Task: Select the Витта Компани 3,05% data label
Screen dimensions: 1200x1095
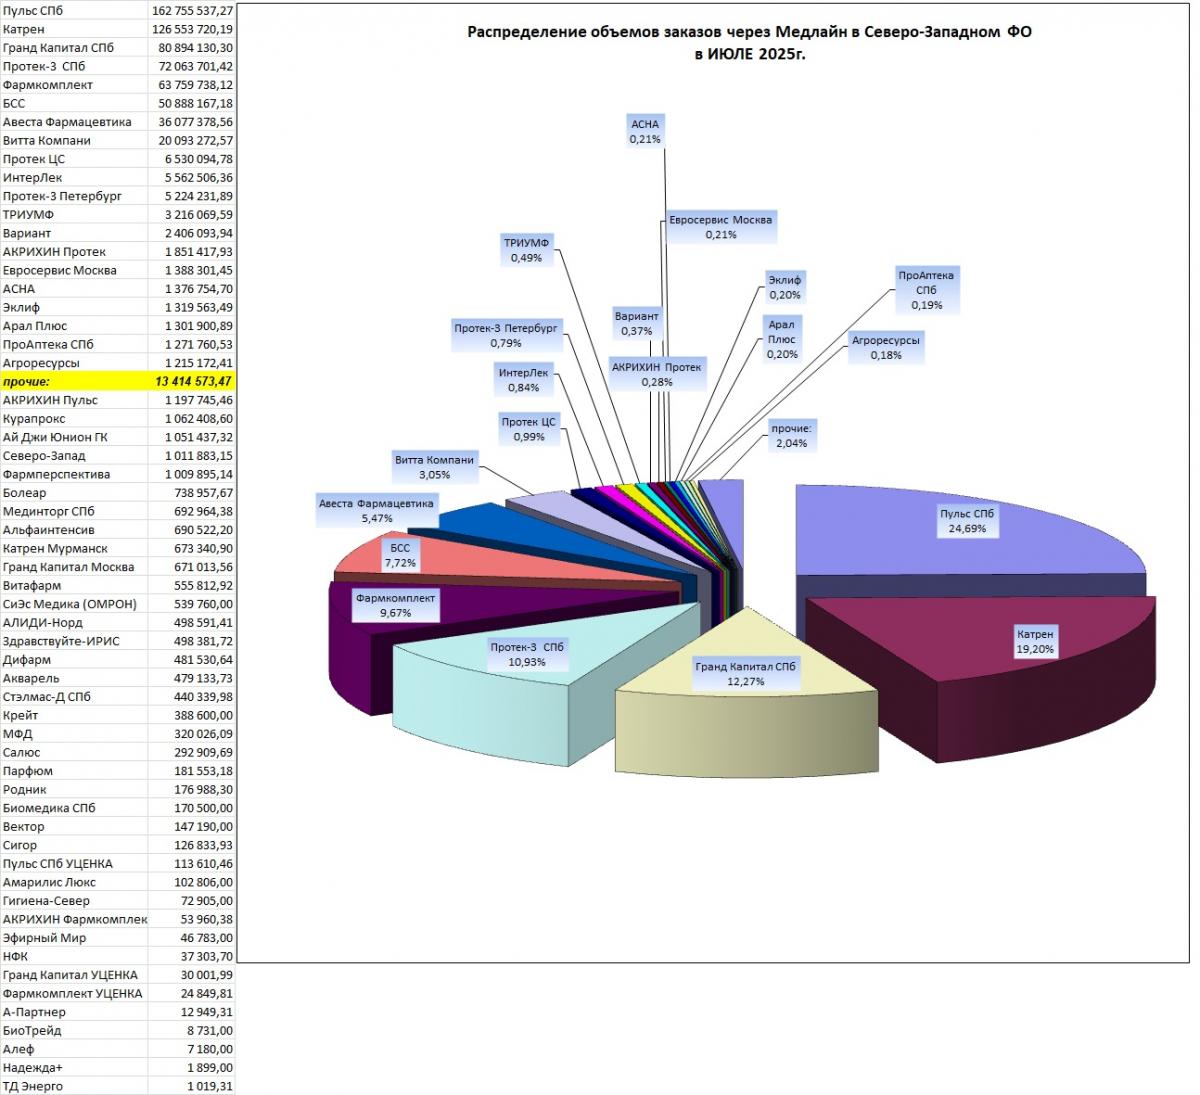Action: coord(434,467)
